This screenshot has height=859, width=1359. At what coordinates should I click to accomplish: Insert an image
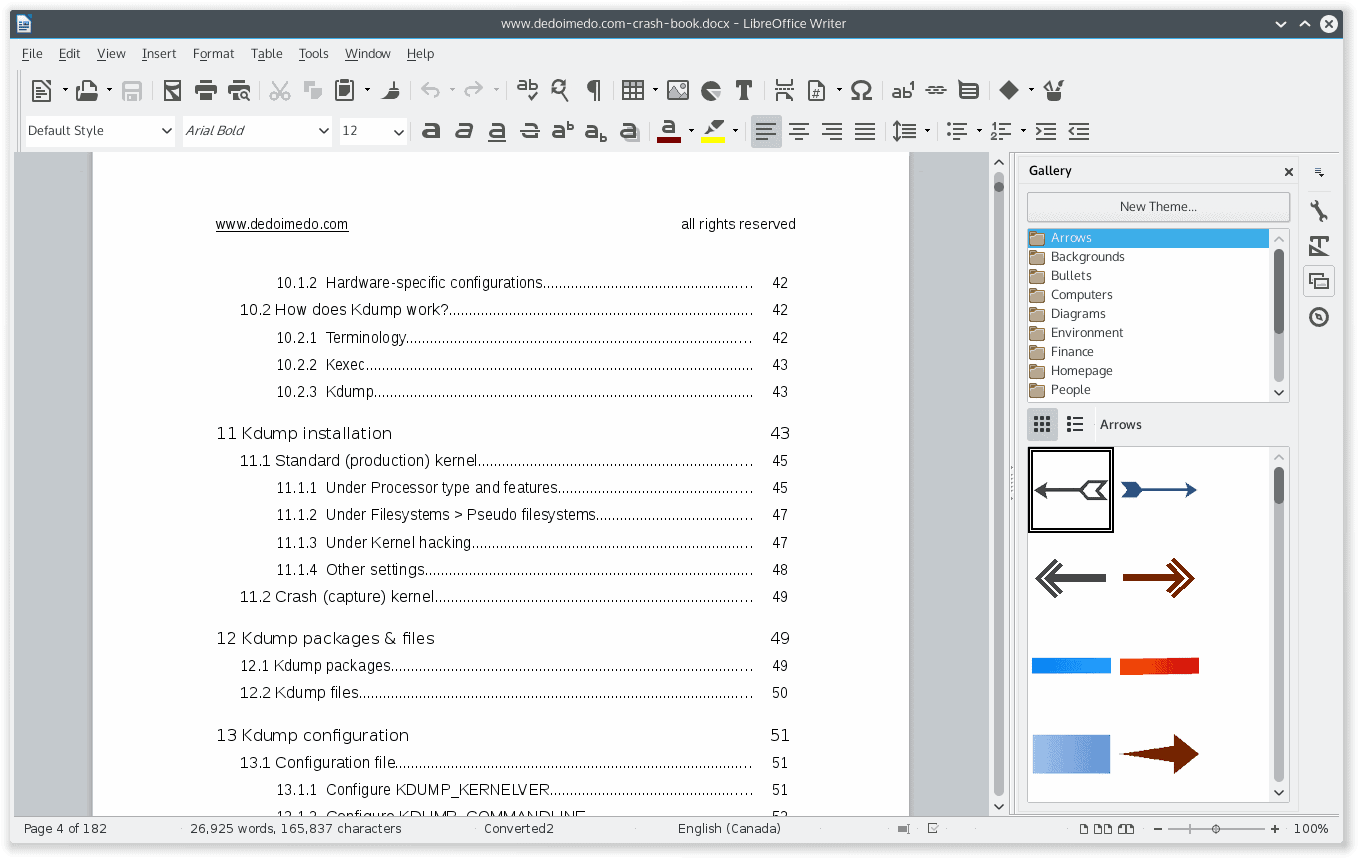(x=678, y=91)
